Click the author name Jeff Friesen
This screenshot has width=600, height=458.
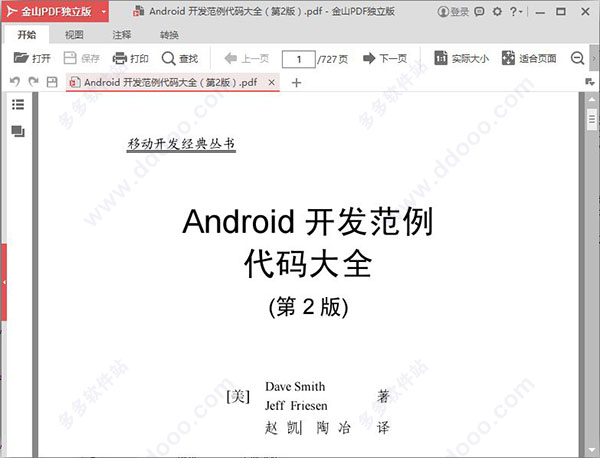point(296,406)
